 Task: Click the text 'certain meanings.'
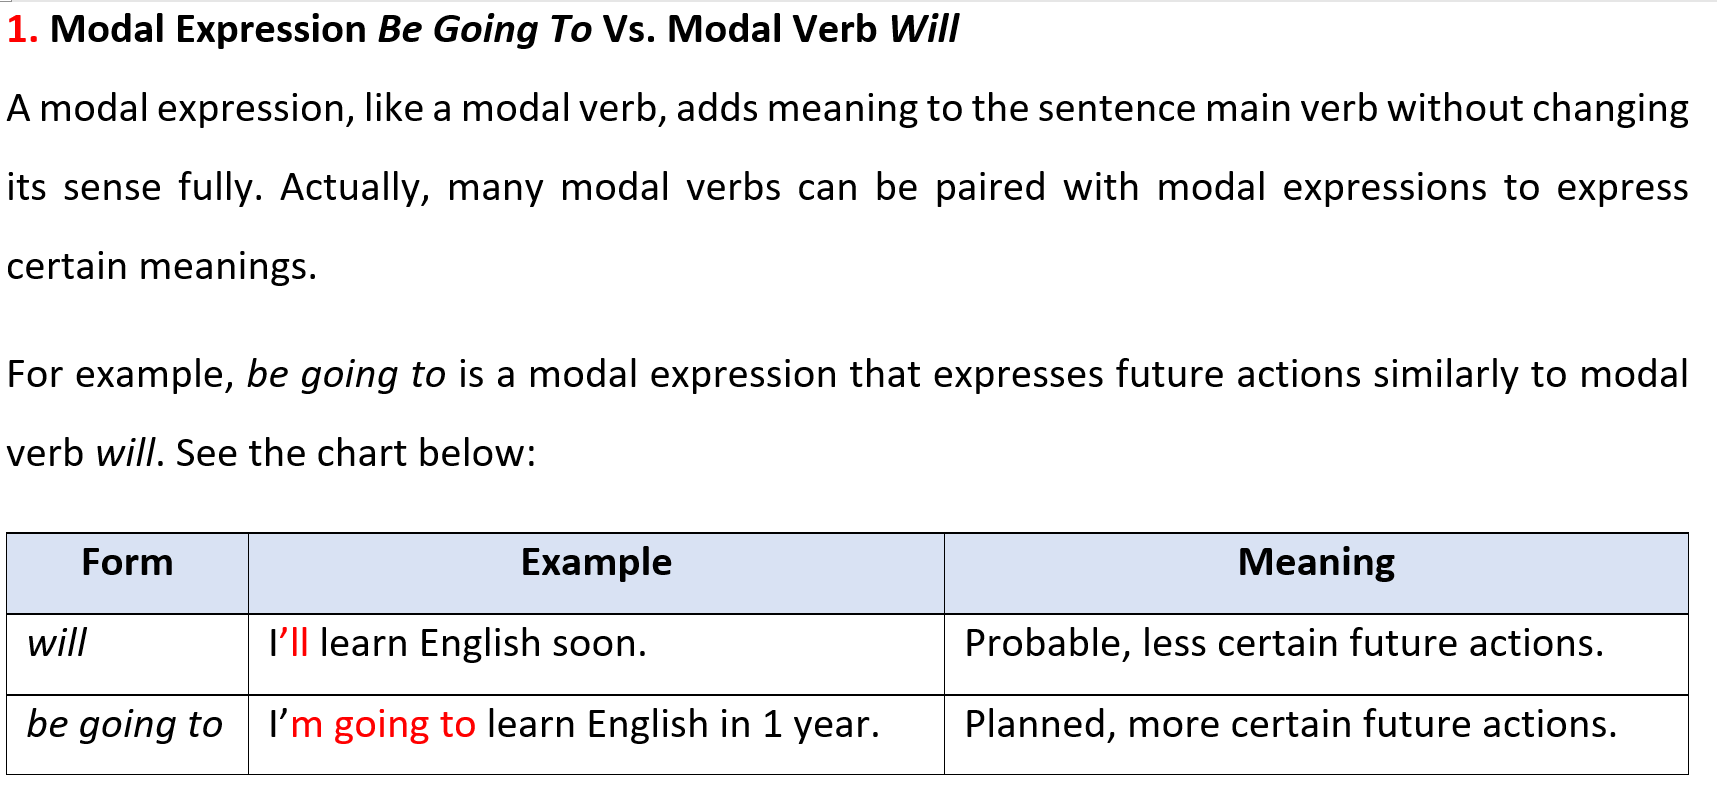point(162,267)
